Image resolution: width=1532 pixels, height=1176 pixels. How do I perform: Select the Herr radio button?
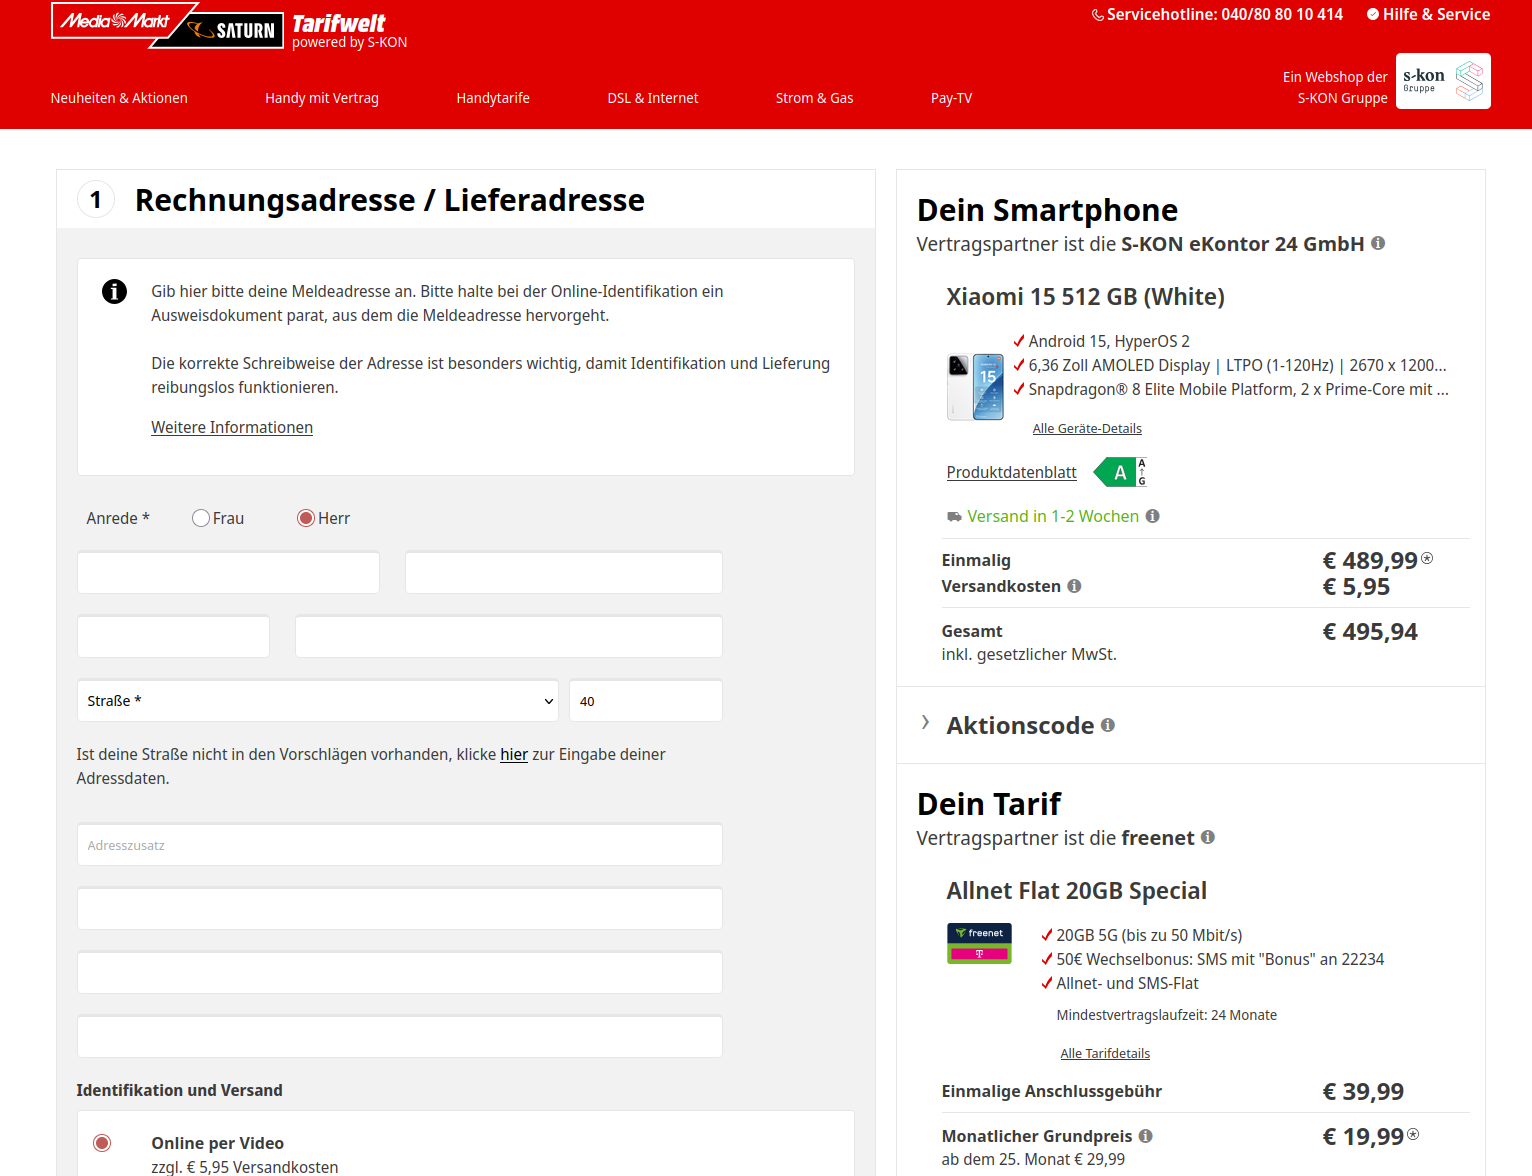point(306,518)
